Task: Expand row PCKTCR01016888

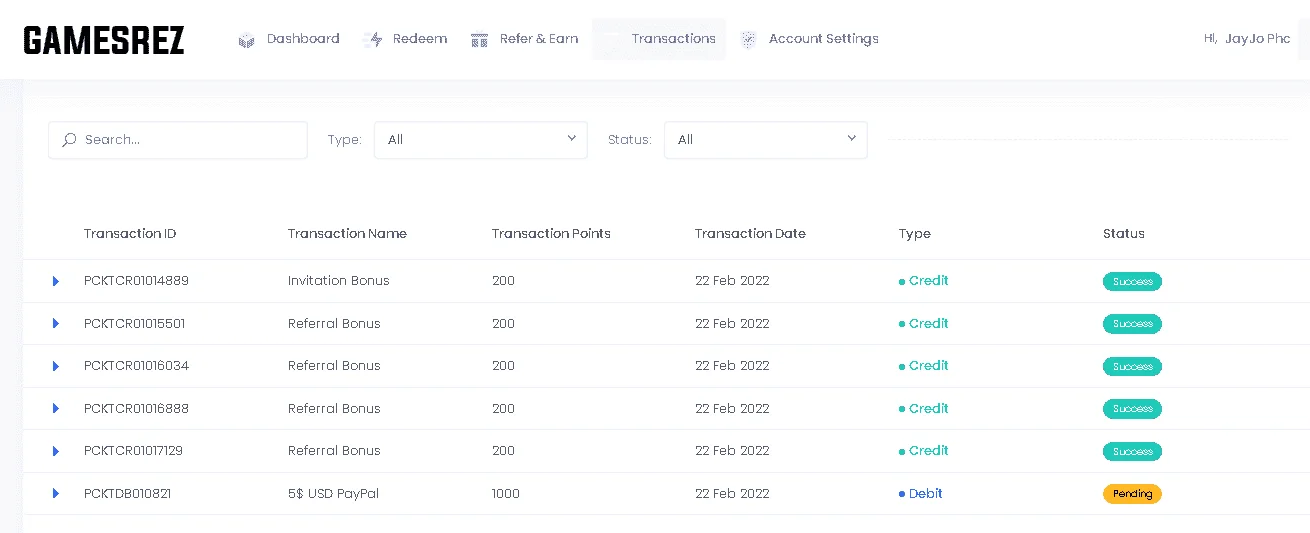Action: point(56,409)
